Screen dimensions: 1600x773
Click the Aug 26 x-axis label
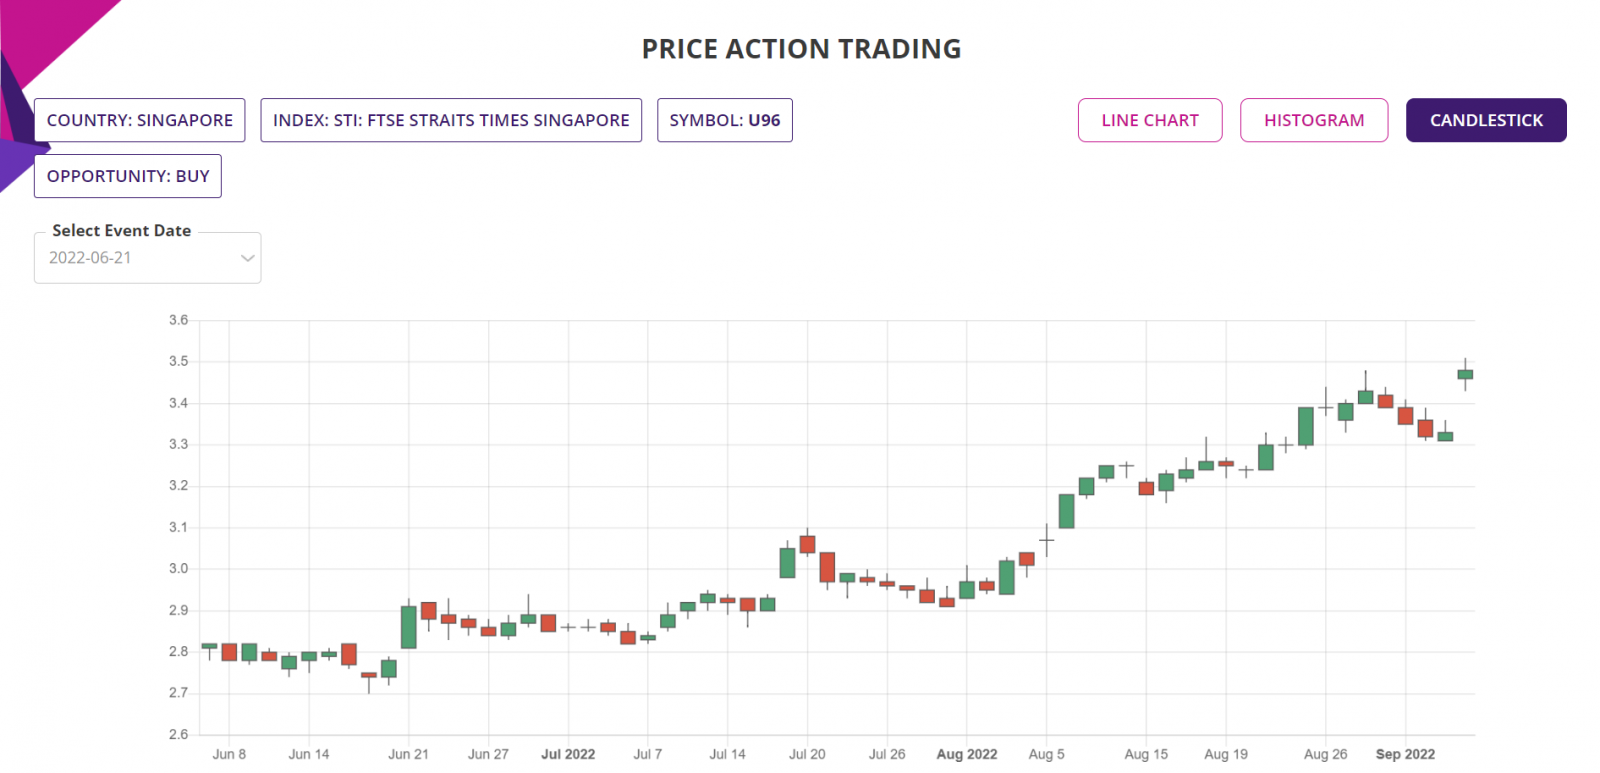(1326, 754)
